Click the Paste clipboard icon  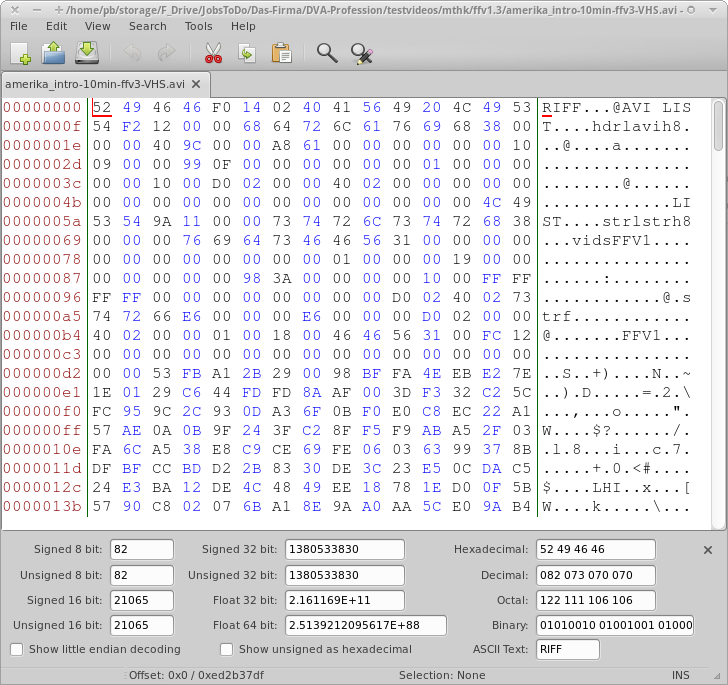click(281, 53)
